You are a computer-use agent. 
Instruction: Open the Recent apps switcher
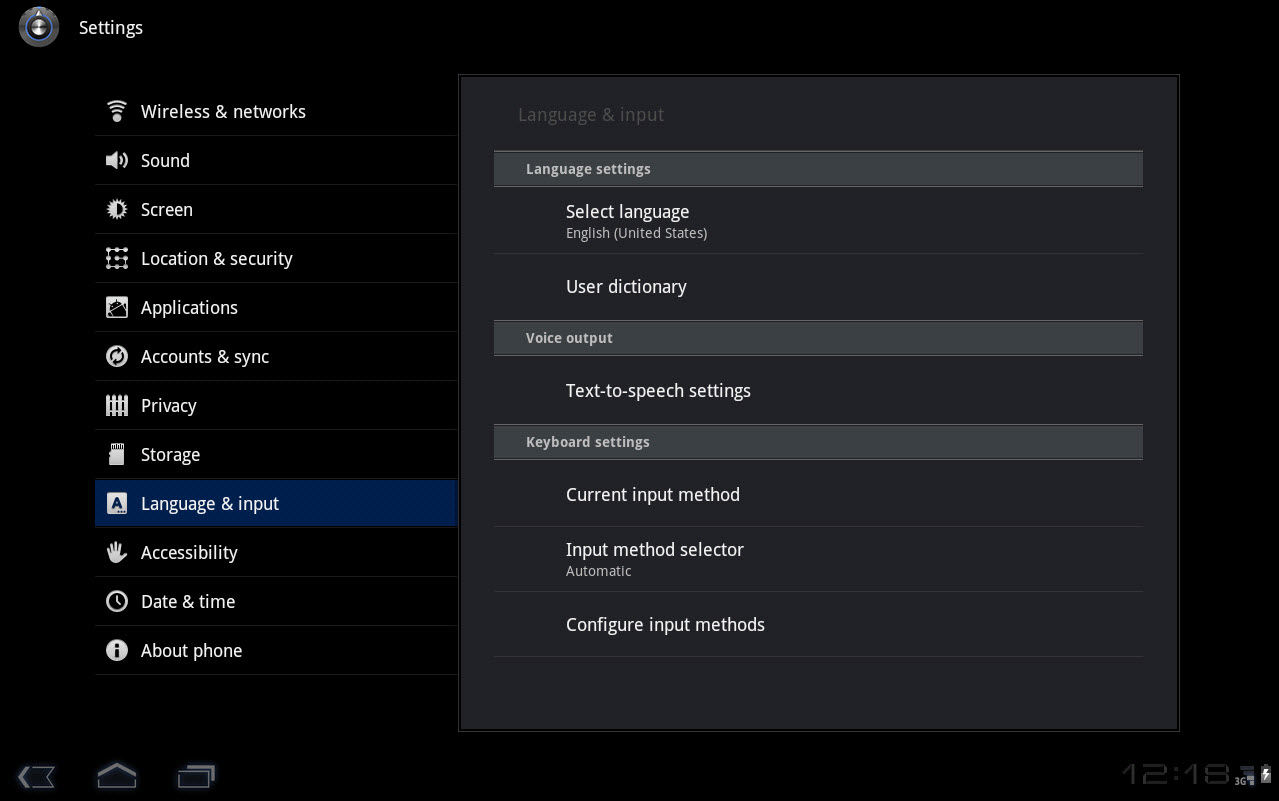[x=196, y=775]
